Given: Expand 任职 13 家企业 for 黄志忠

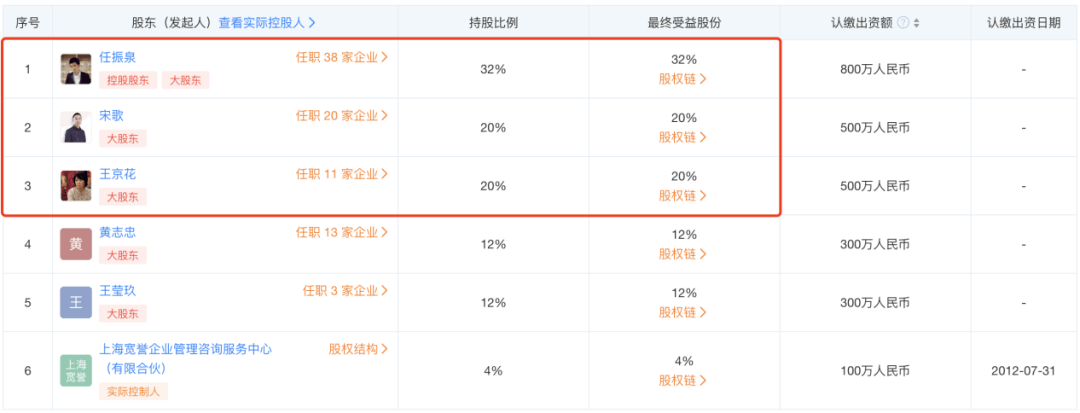Looking at the screenshot, I should (341, 232).
